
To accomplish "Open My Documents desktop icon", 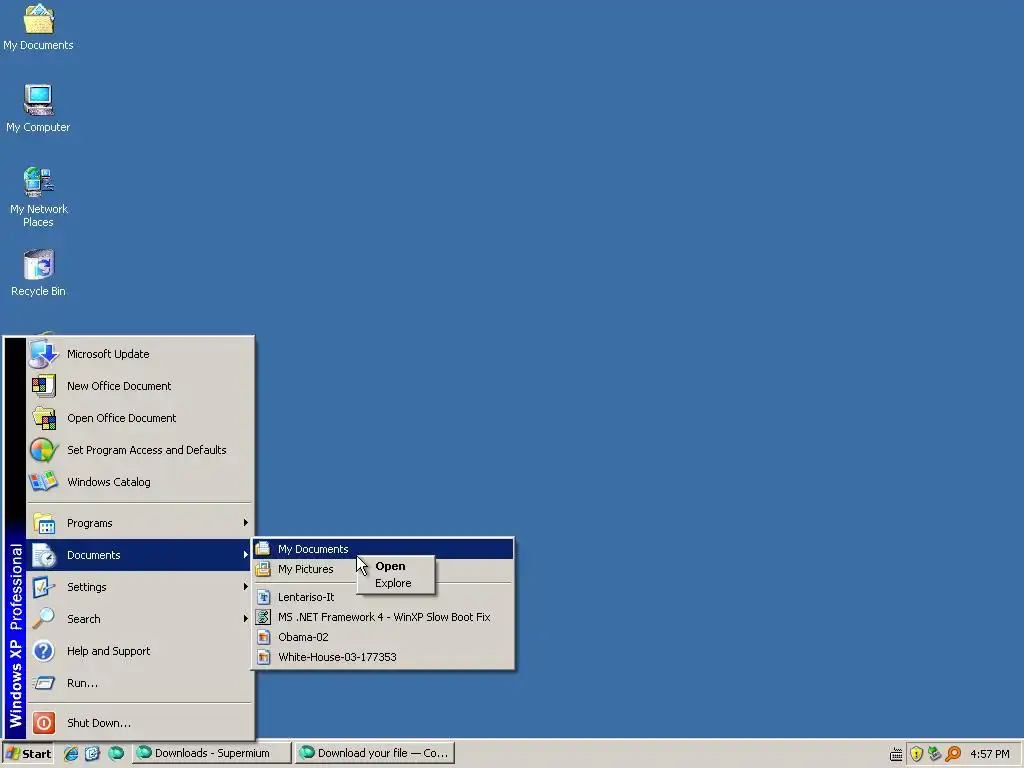I will pyautogui.click(x=38, y=27).
